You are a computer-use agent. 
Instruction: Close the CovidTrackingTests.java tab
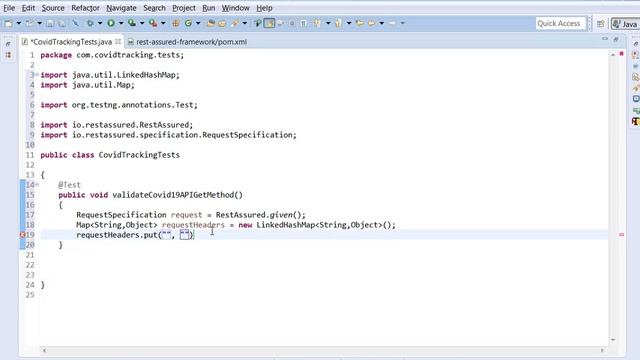tap(118, 42)
